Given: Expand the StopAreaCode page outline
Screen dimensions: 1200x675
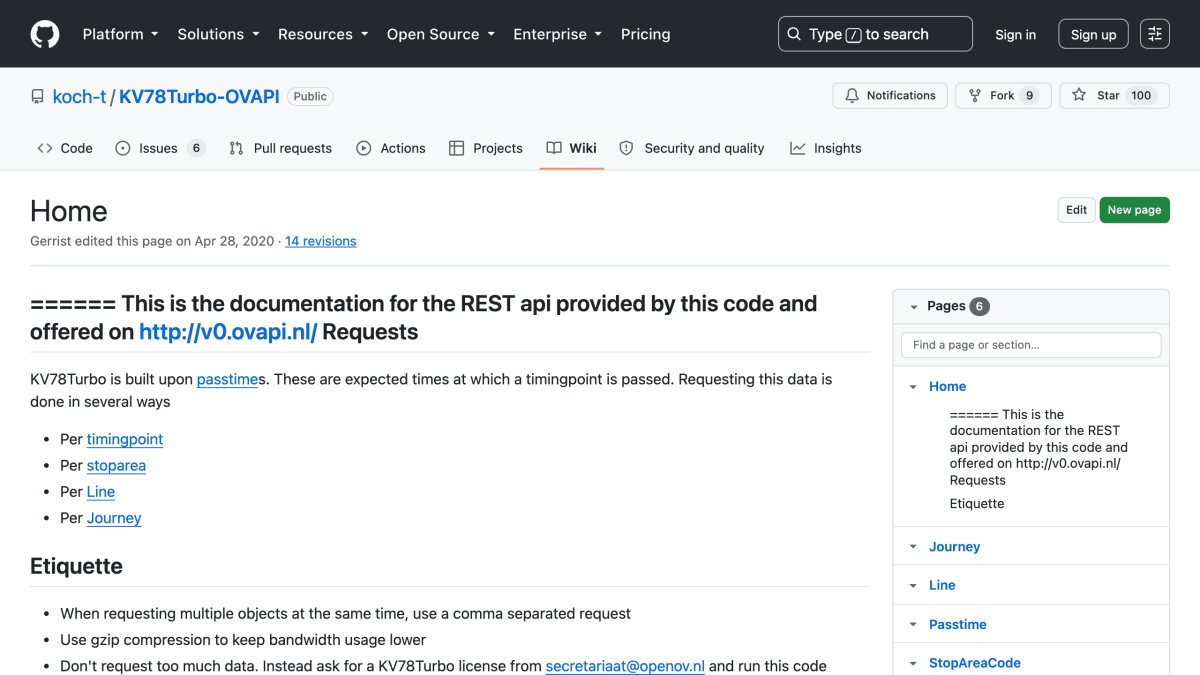Looking at the screenshot, I should (913, 663).
